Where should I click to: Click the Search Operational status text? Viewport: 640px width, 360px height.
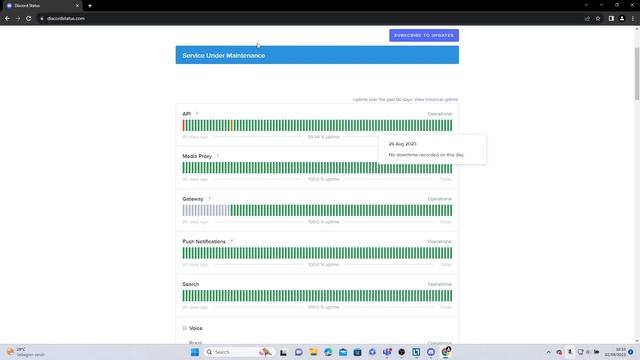click(440, 284)
